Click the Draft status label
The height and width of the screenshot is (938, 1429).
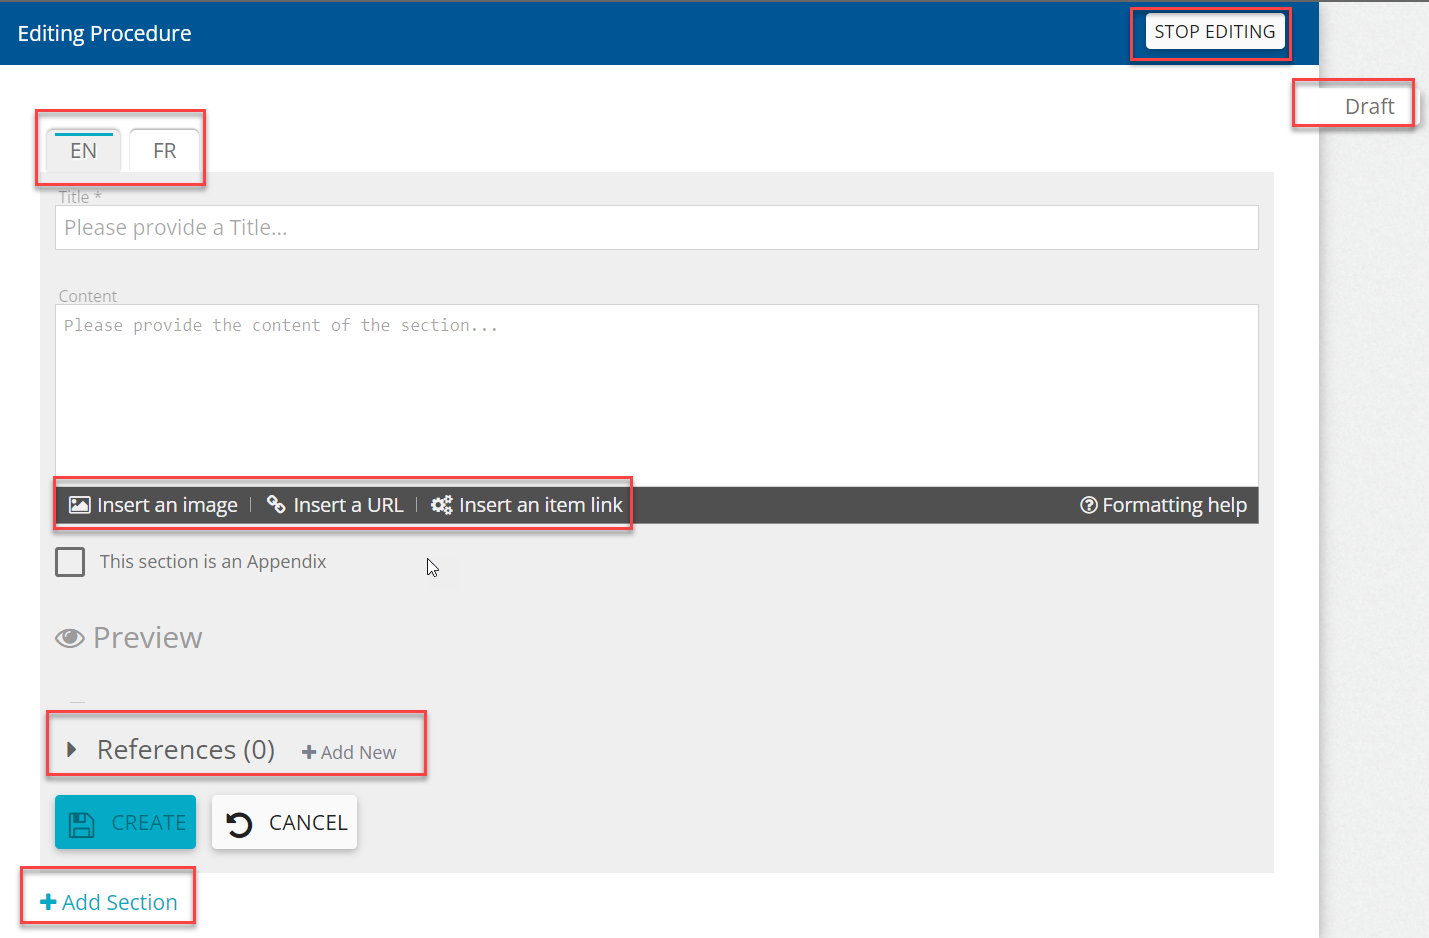[1369, 106]
